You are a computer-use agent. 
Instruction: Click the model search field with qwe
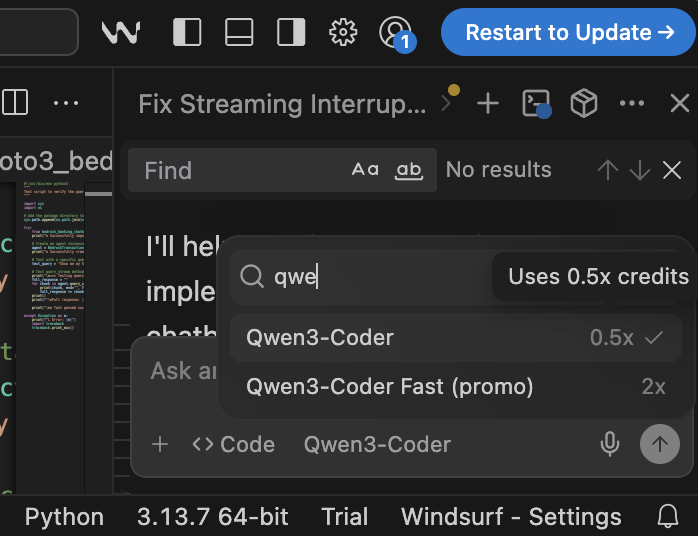pyautogui.click(x=361, y=276)
